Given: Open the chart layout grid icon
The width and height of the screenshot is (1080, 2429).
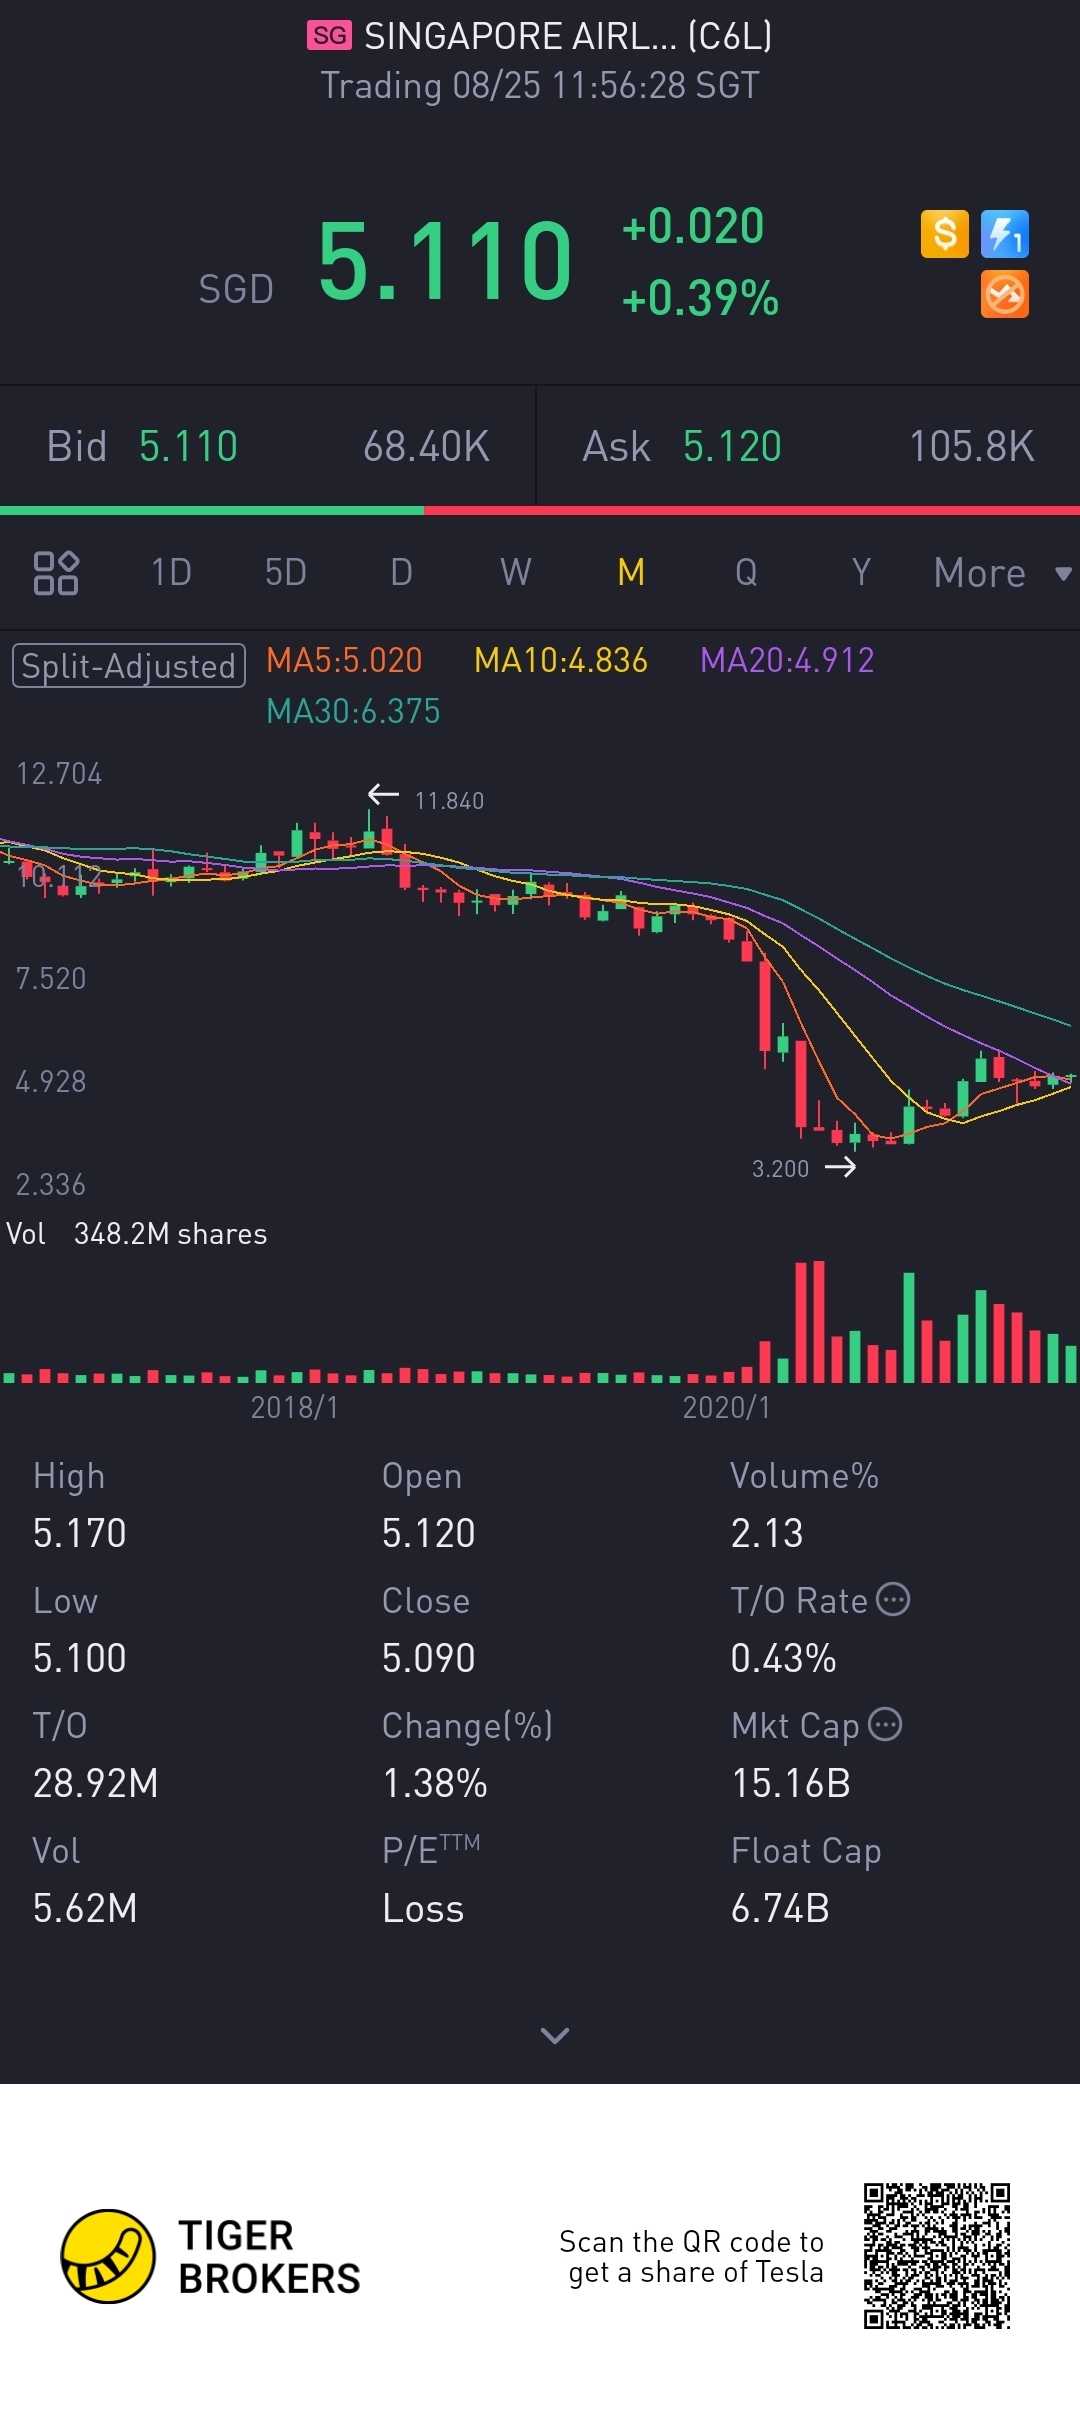Looking at the screenshot, I should (56, 573).
